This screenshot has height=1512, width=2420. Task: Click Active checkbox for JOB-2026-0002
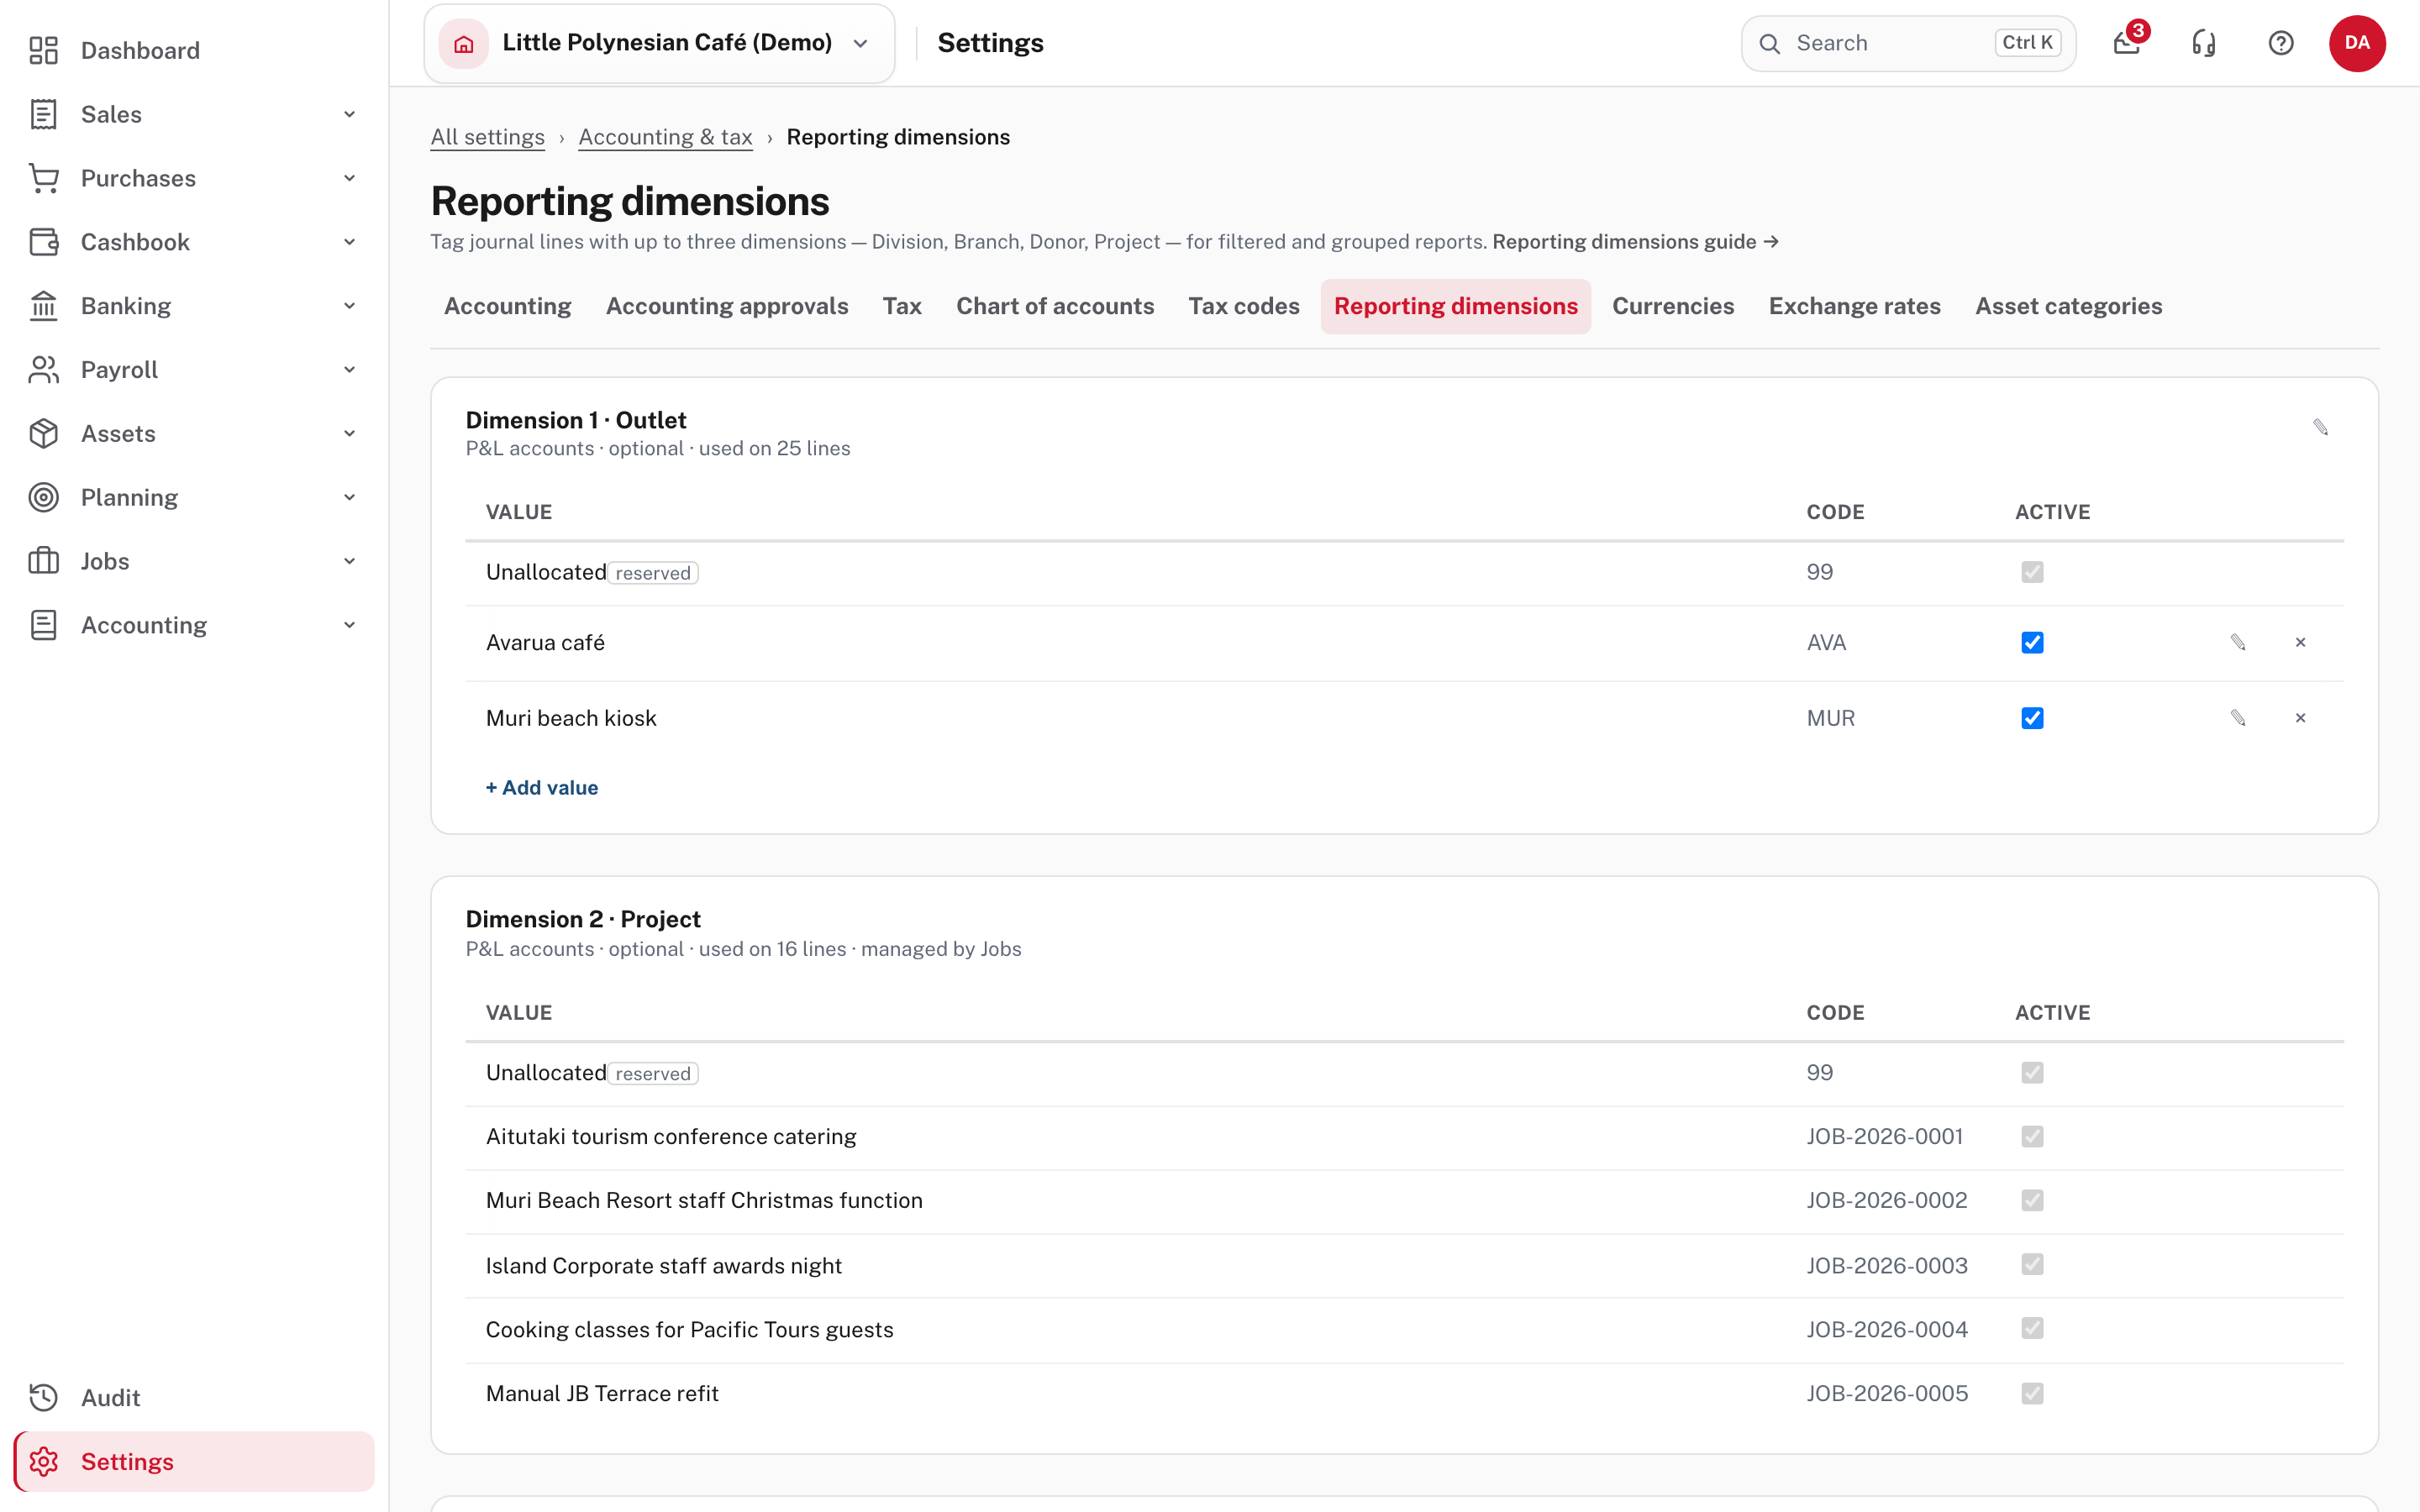click(x=2032, y=1200)
